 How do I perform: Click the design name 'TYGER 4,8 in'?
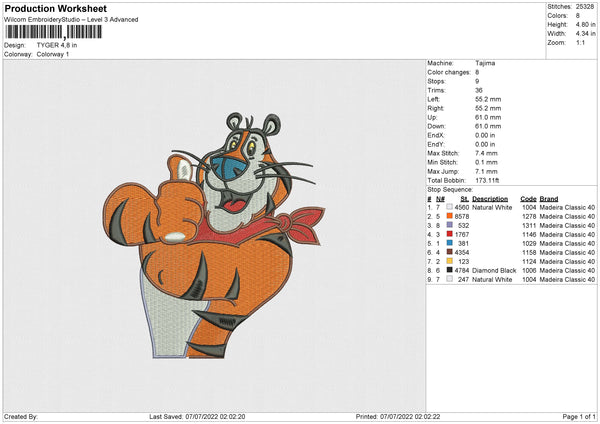click(x=57, y=45)
